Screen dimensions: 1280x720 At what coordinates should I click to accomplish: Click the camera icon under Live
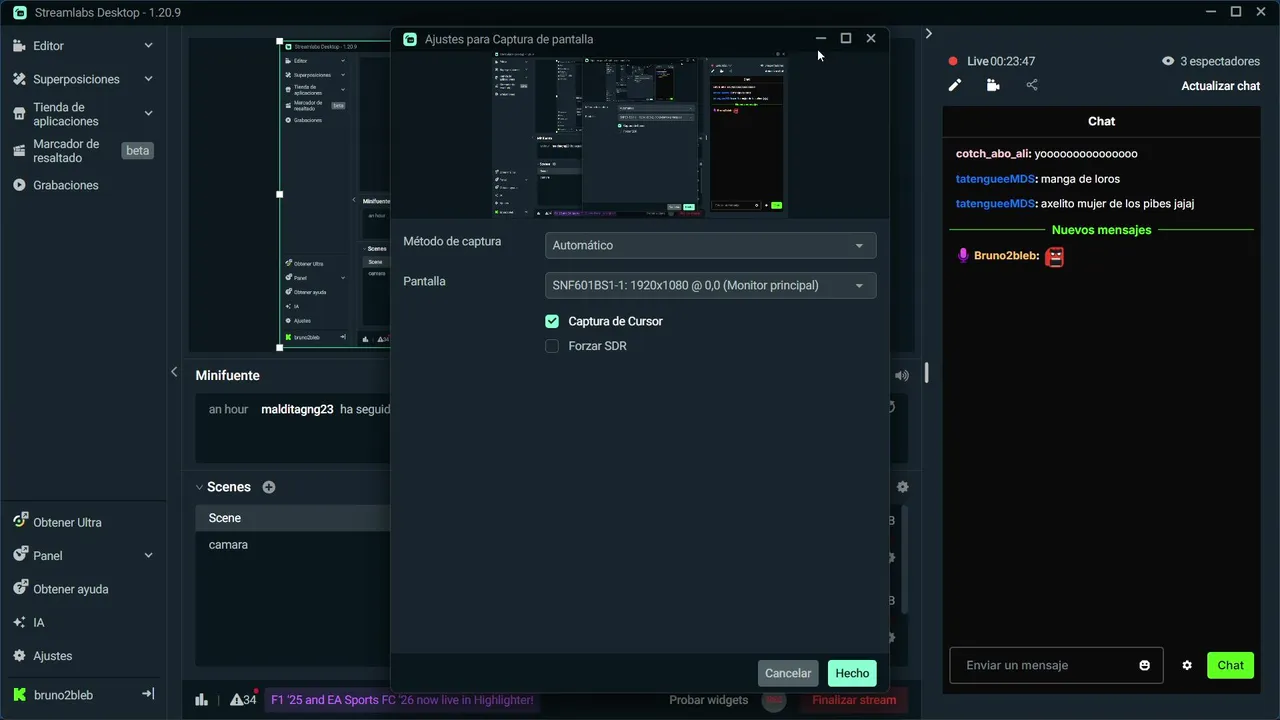coord(993,85)
